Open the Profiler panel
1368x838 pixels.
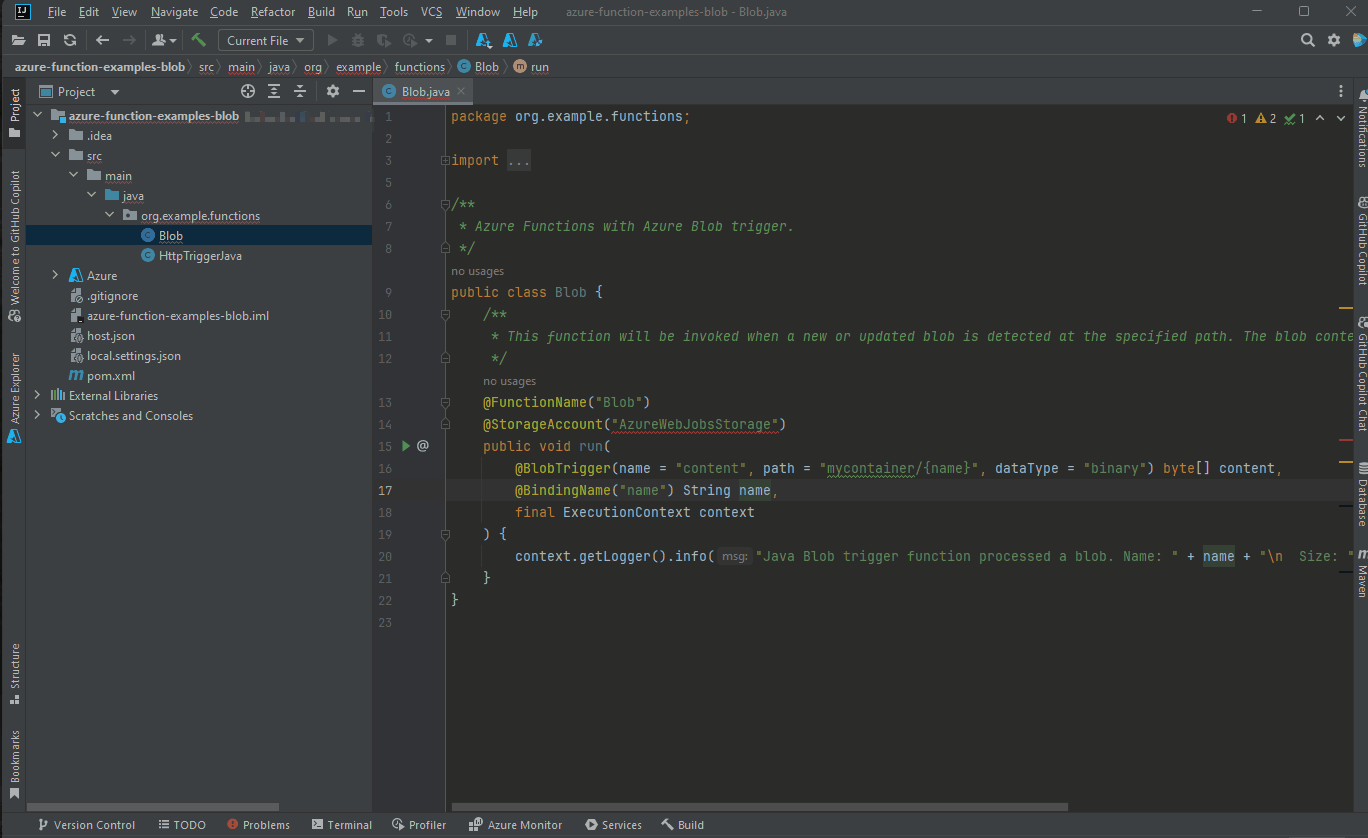click(x=419, y=825)
